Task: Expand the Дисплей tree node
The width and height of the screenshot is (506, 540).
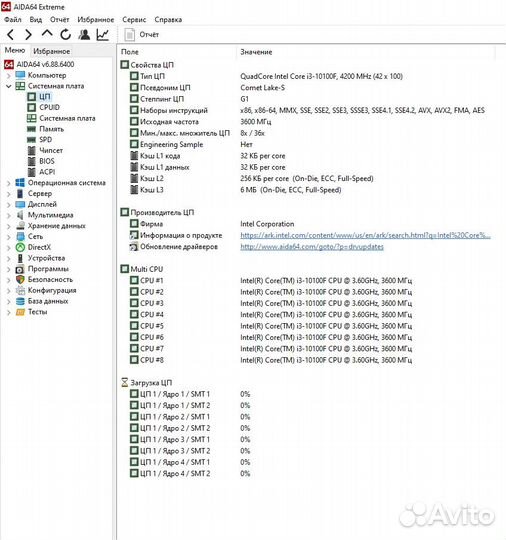Action: [9, 204]
